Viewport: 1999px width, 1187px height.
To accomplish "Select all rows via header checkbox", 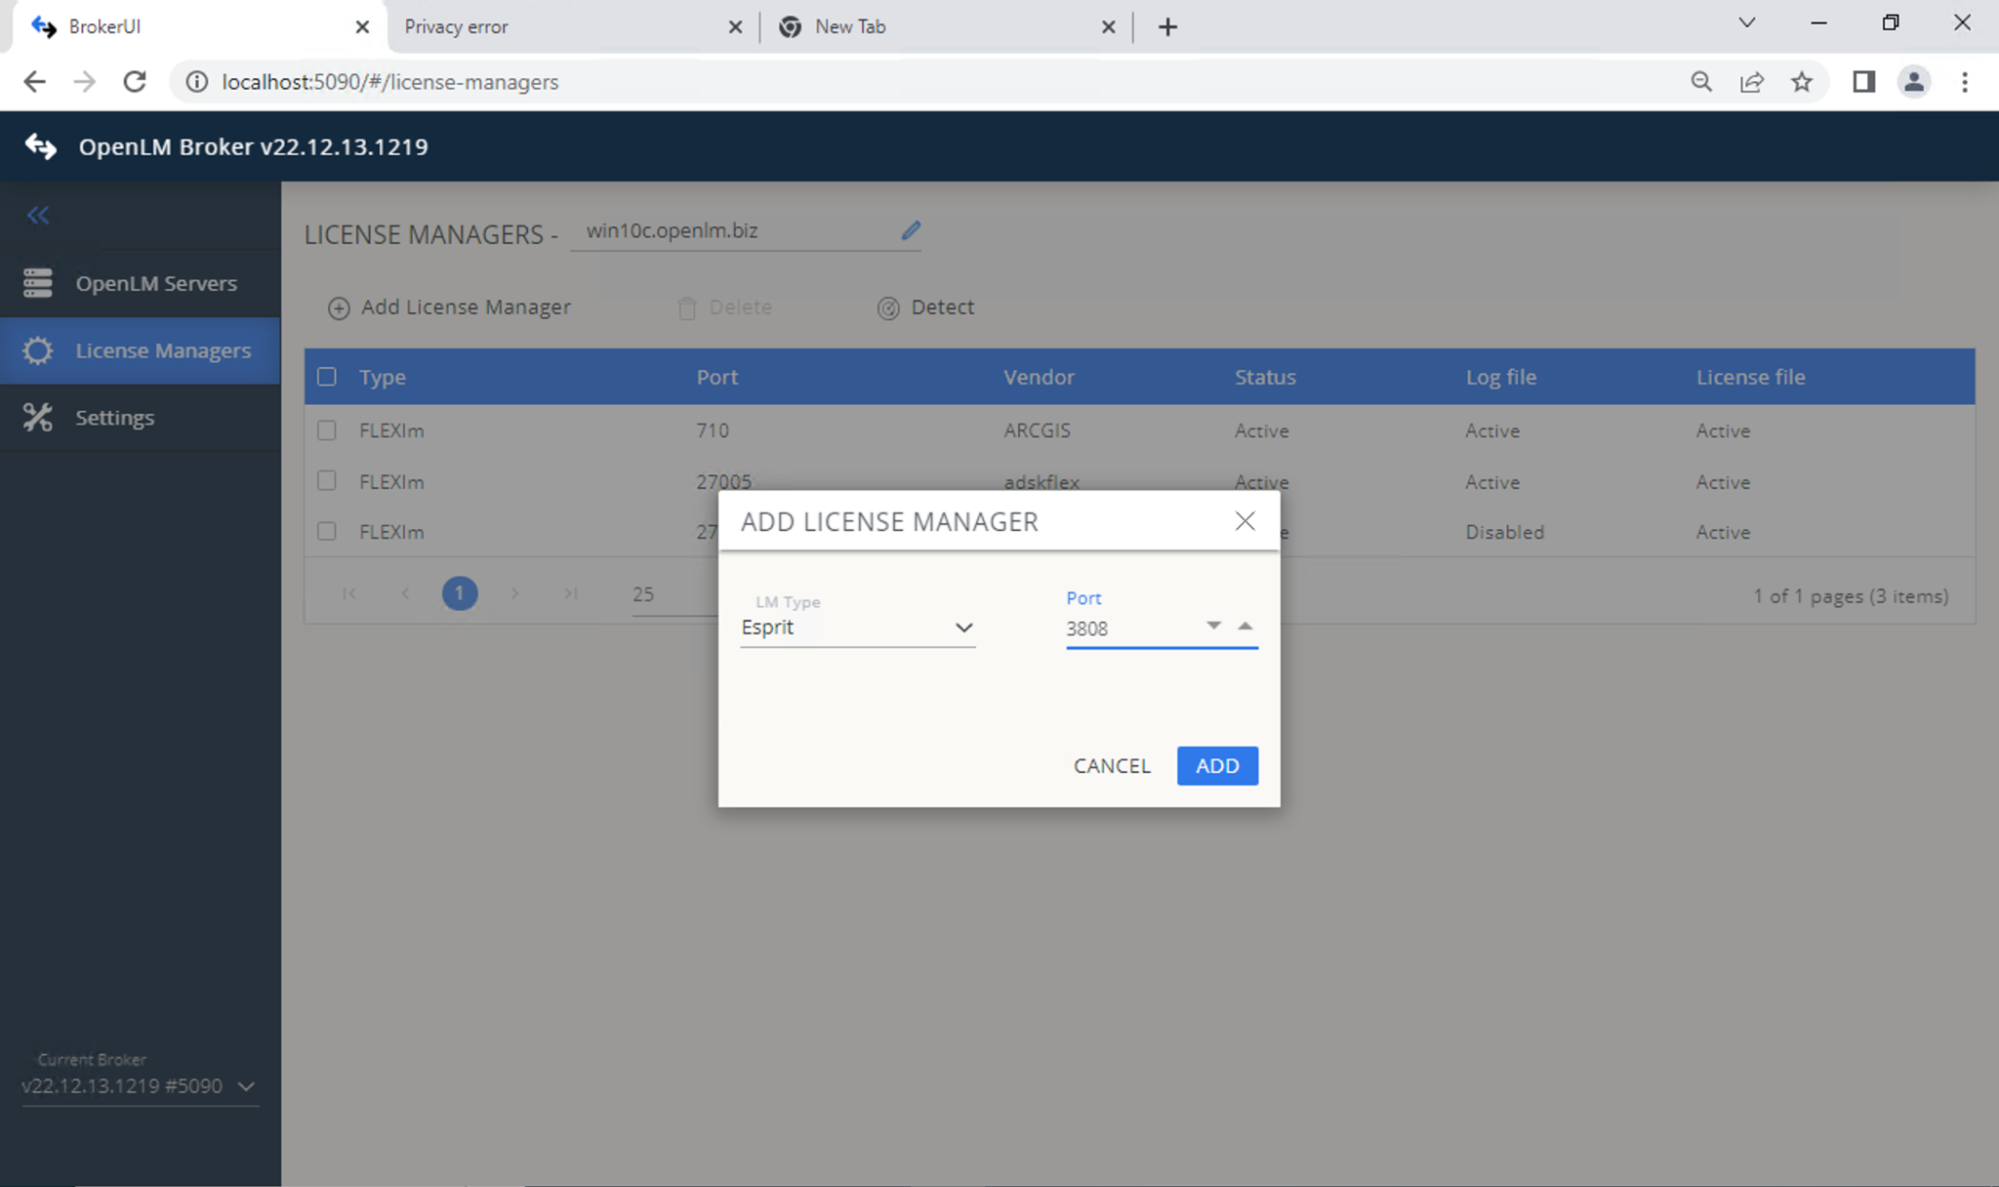I will [x=326, y=376].
